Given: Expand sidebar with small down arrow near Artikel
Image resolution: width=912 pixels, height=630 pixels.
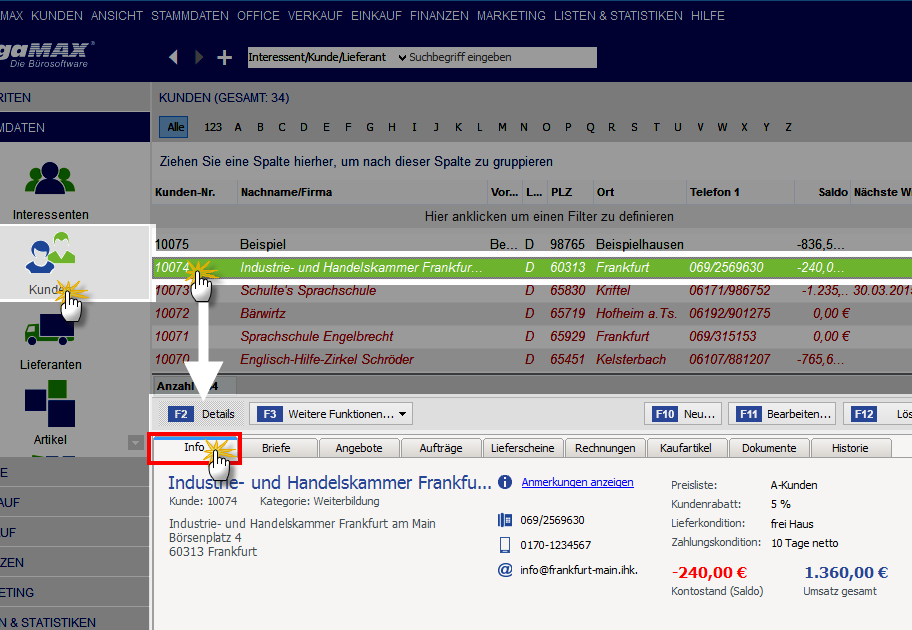Looking at the screenshot, I should tap(136, 443).
